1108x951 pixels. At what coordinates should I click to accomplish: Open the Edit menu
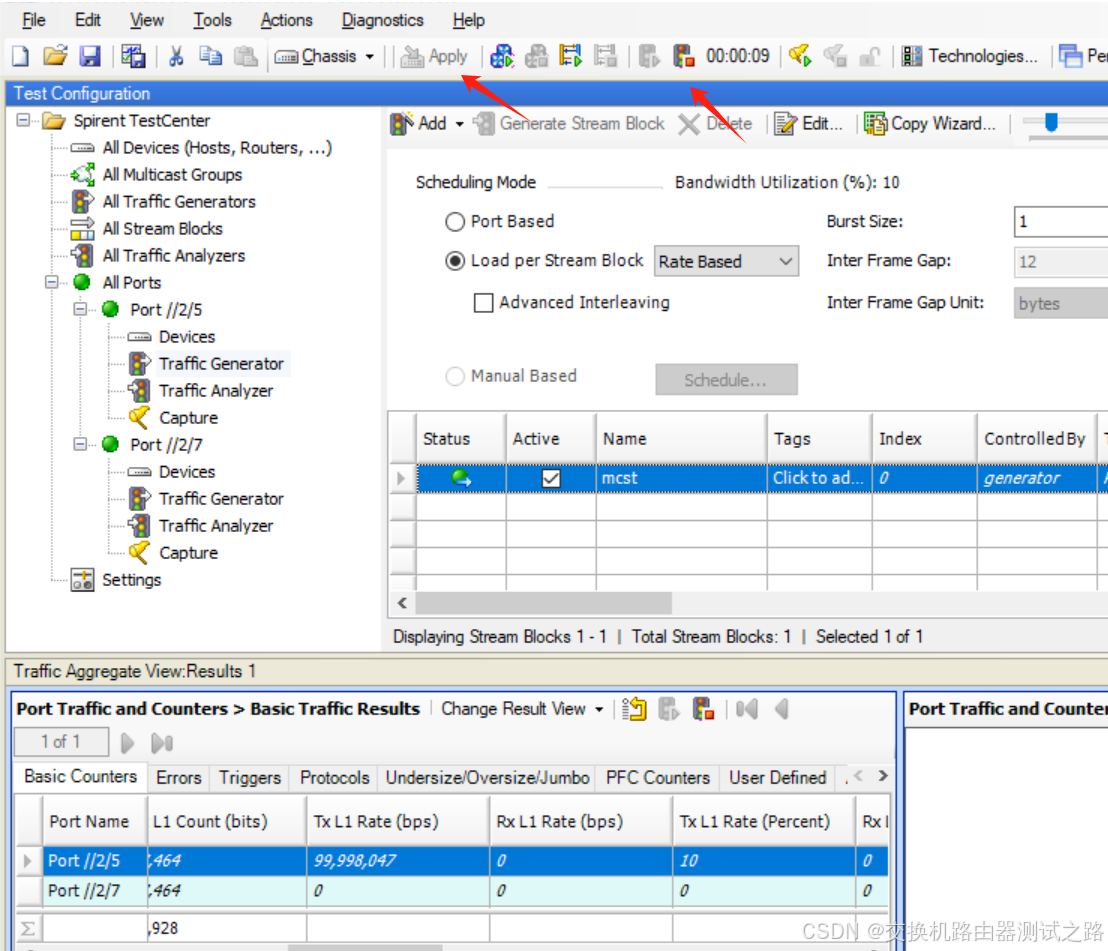tap(88, 20)
